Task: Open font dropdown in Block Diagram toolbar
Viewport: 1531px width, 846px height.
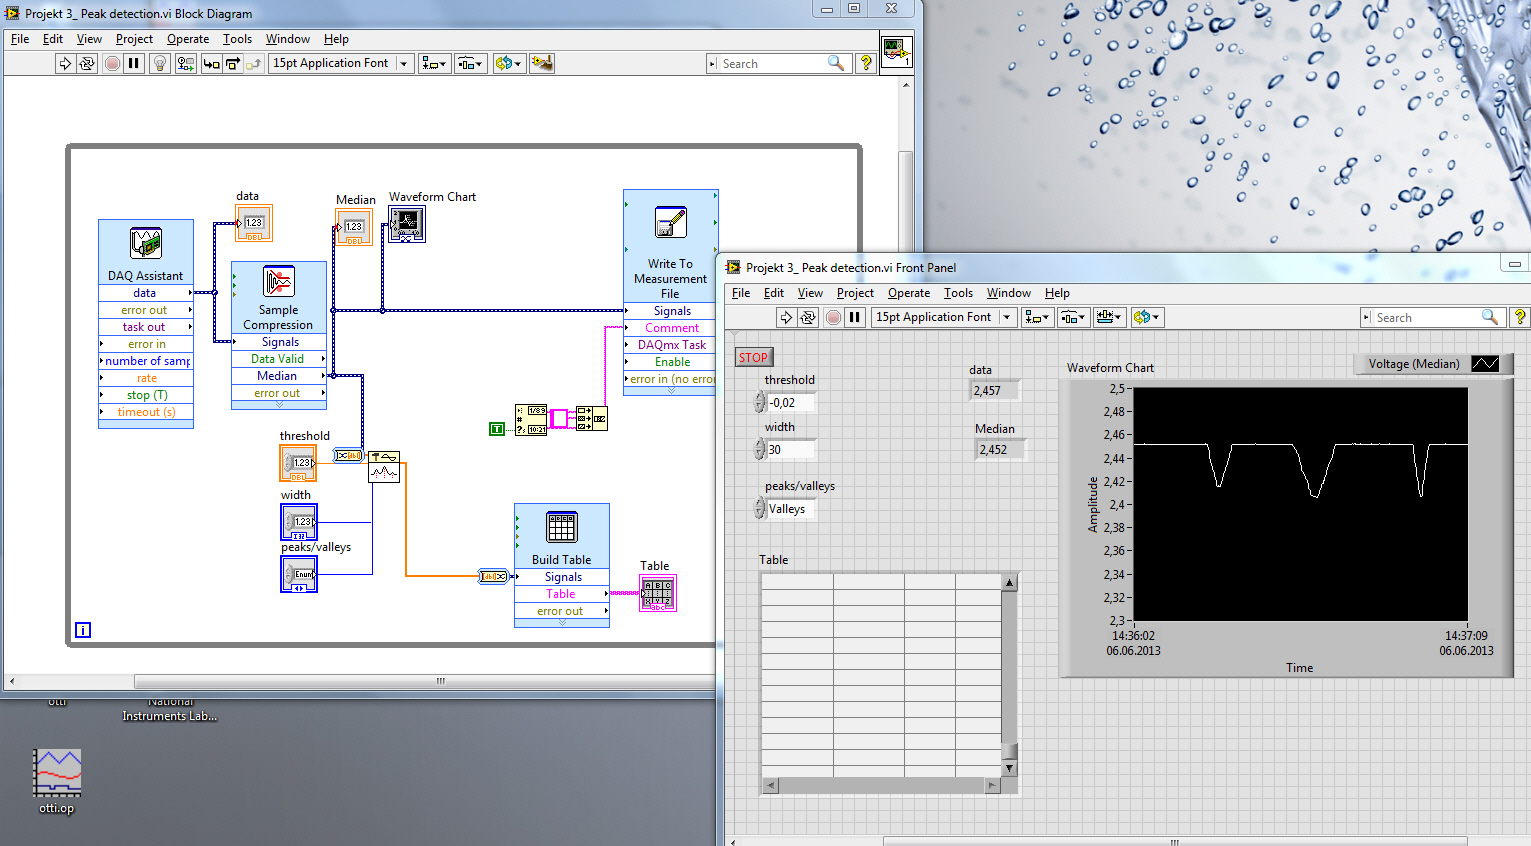Action: 404,63
